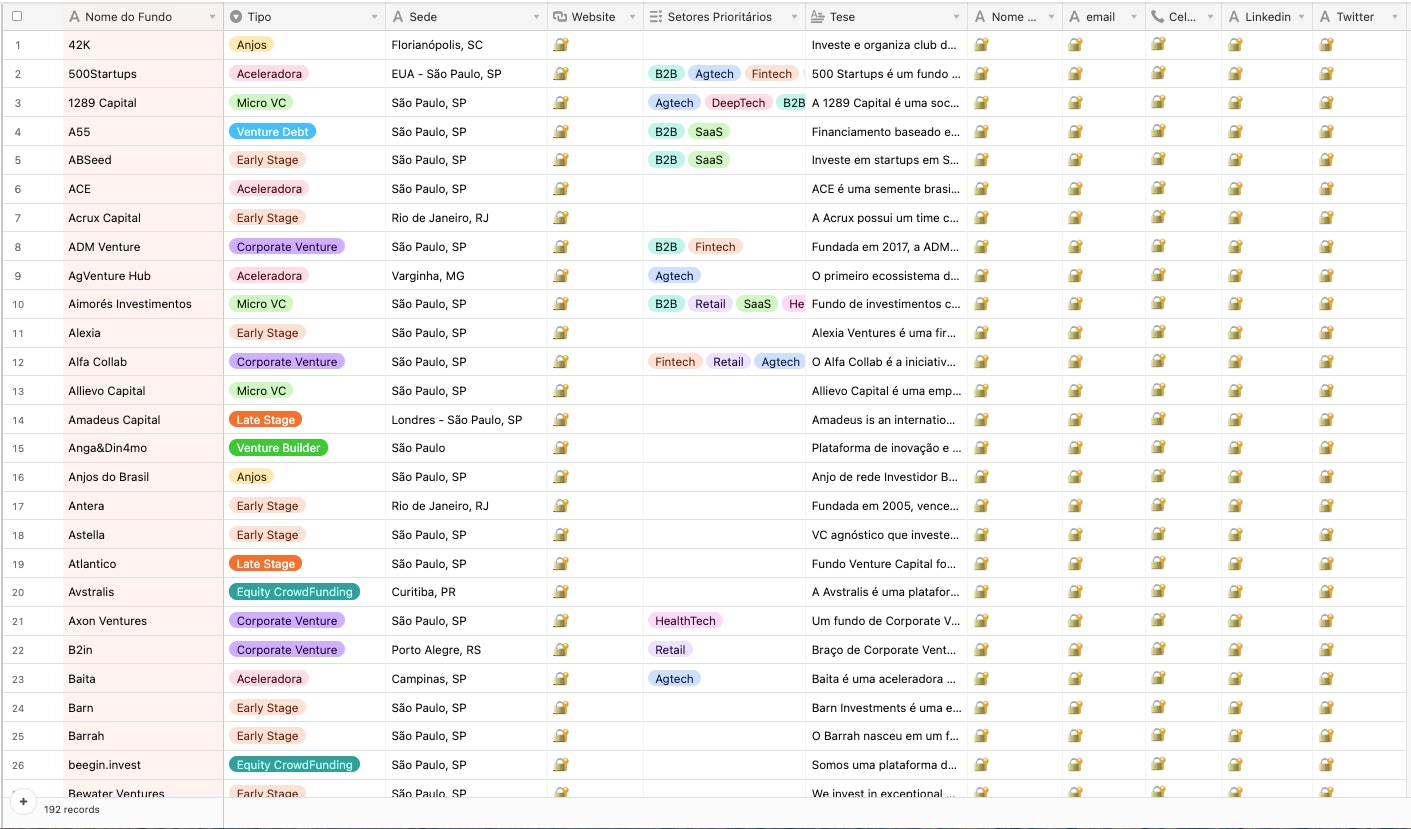Click the locked Website icon for 42K

coord(560,45)
